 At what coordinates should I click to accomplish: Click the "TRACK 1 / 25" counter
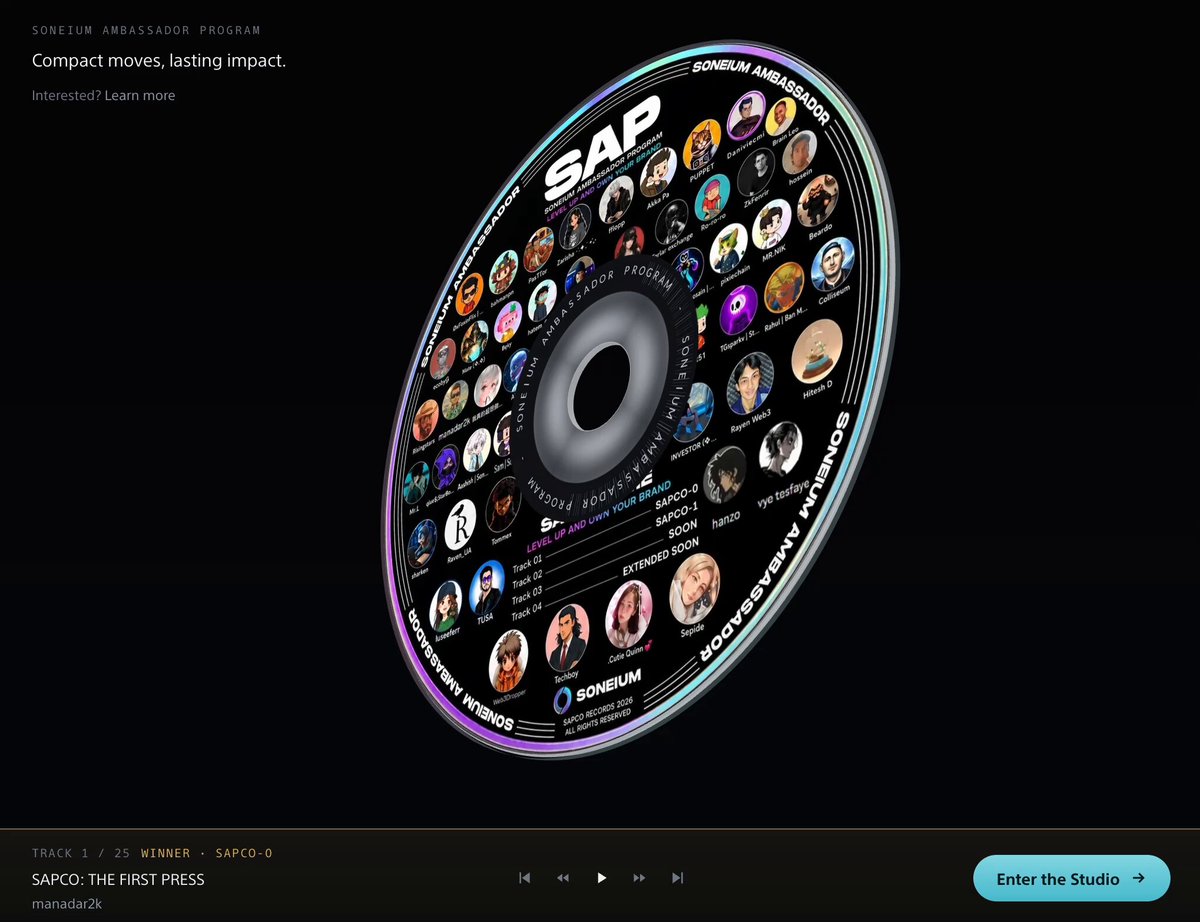coord(80,853)
